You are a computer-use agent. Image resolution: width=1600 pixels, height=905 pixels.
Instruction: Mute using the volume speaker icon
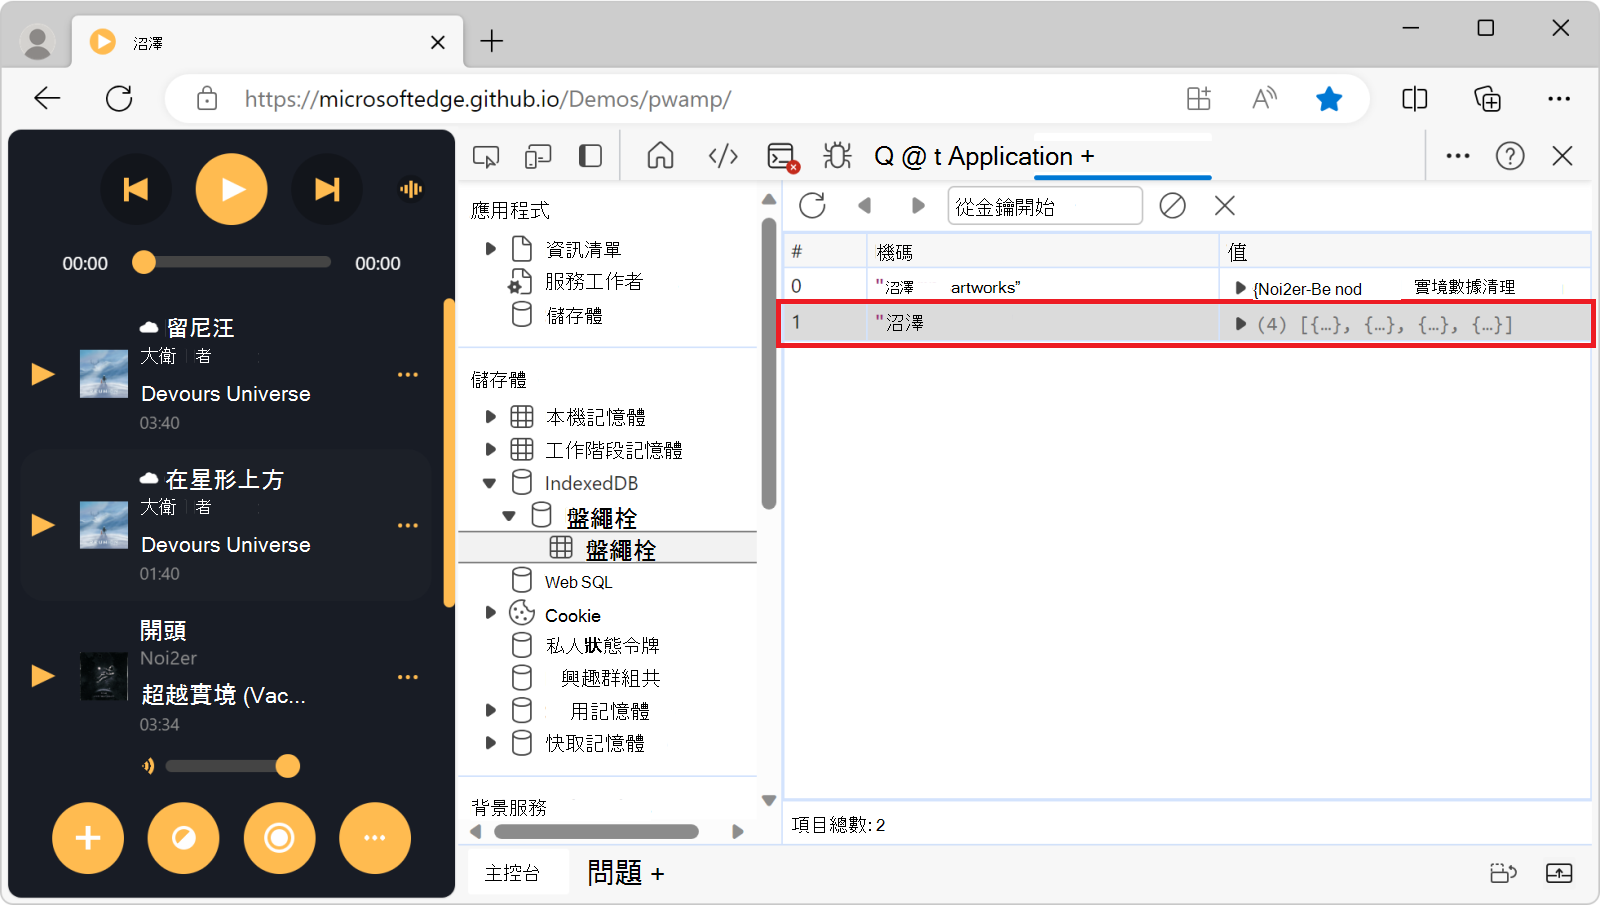148,766
